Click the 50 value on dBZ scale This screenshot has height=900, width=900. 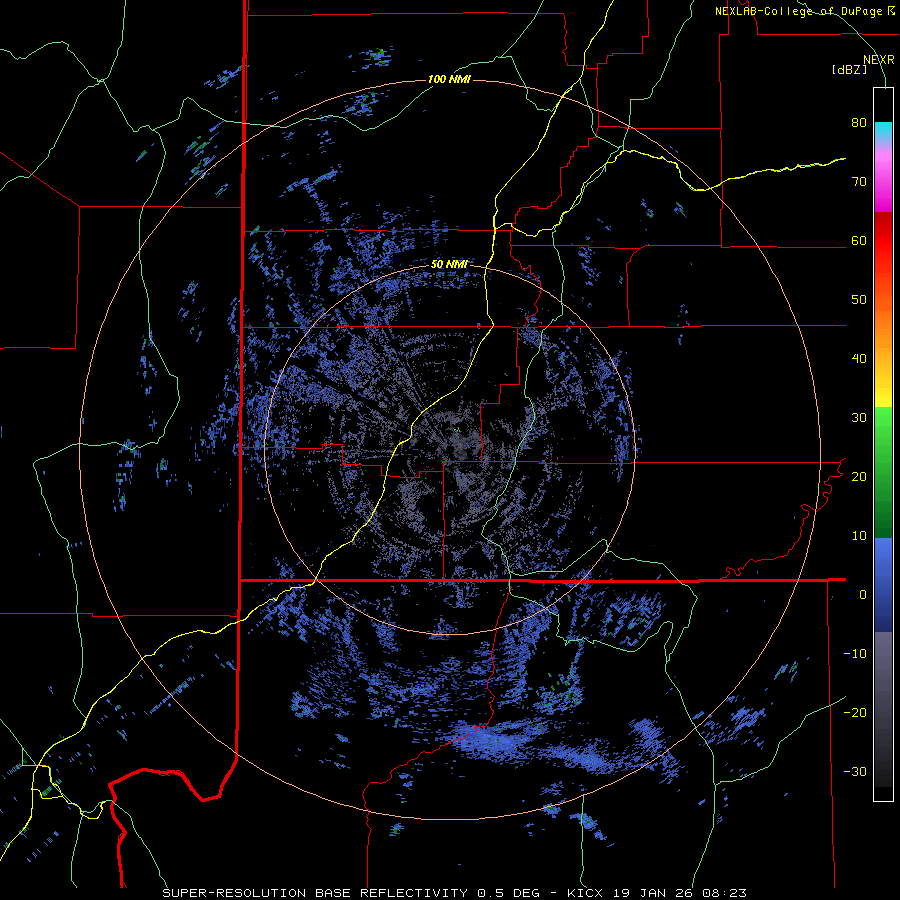click(859, 300)
